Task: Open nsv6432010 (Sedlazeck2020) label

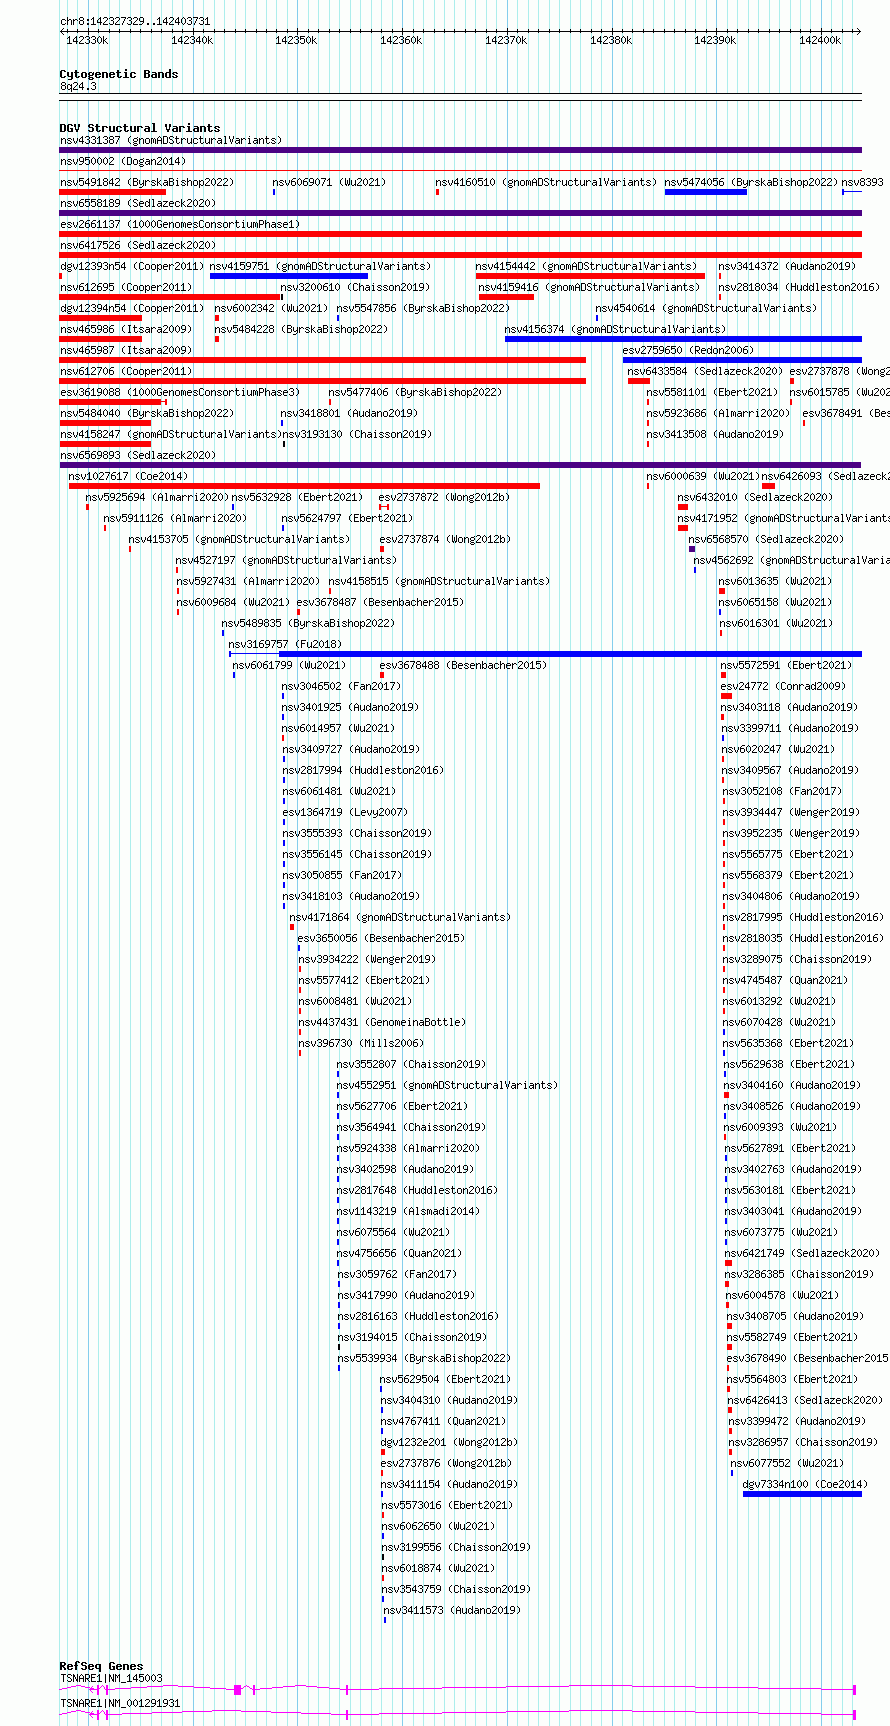Action: coord(755,497)
